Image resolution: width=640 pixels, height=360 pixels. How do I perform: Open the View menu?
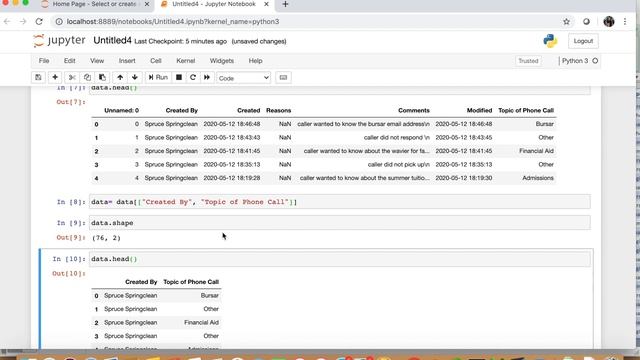click(x=97, y=61)
